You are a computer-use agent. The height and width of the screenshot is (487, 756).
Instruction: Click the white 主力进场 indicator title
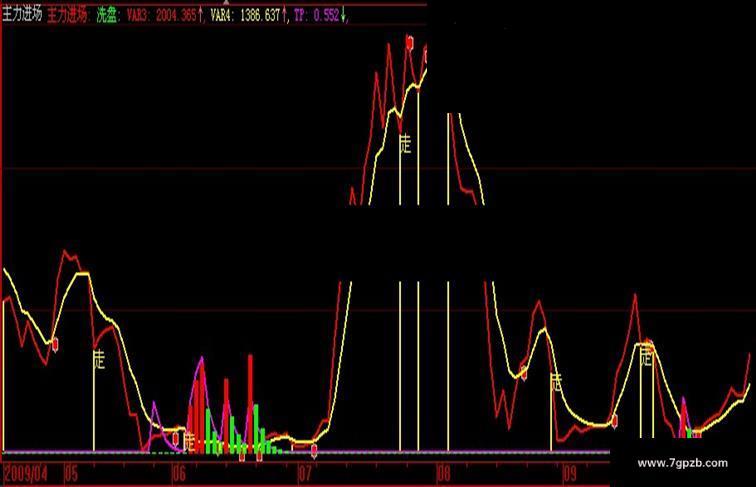[22, 15]
